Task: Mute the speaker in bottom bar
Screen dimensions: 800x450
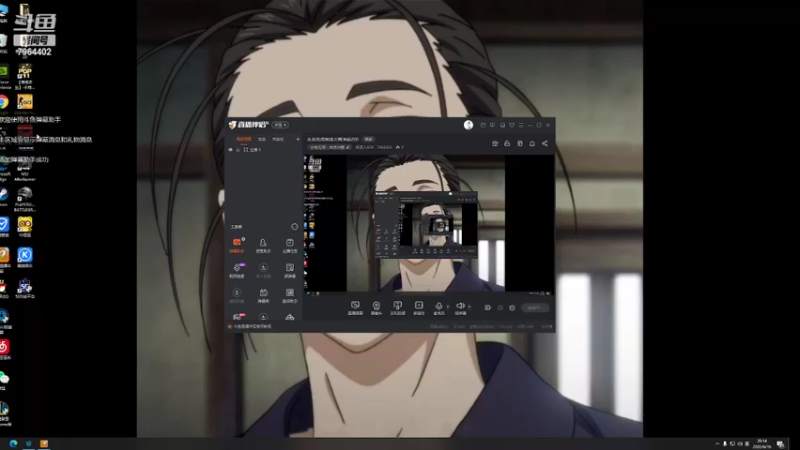Action: [x=460, y=308]
